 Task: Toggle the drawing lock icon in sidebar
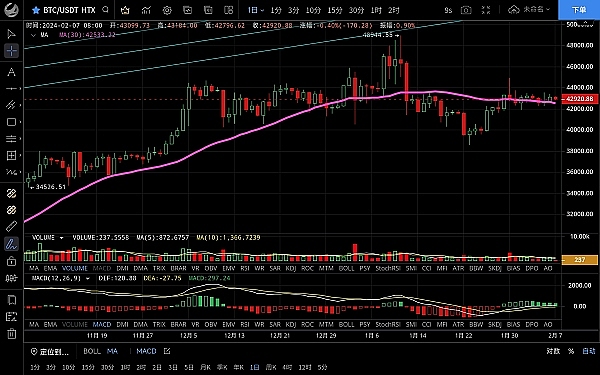pos(11,261)
